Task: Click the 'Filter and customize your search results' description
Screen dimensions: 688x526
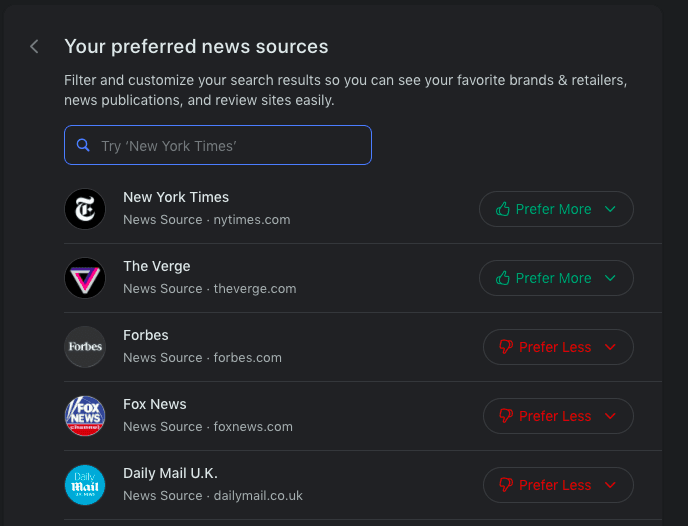Action: click(x=346, y=90)
